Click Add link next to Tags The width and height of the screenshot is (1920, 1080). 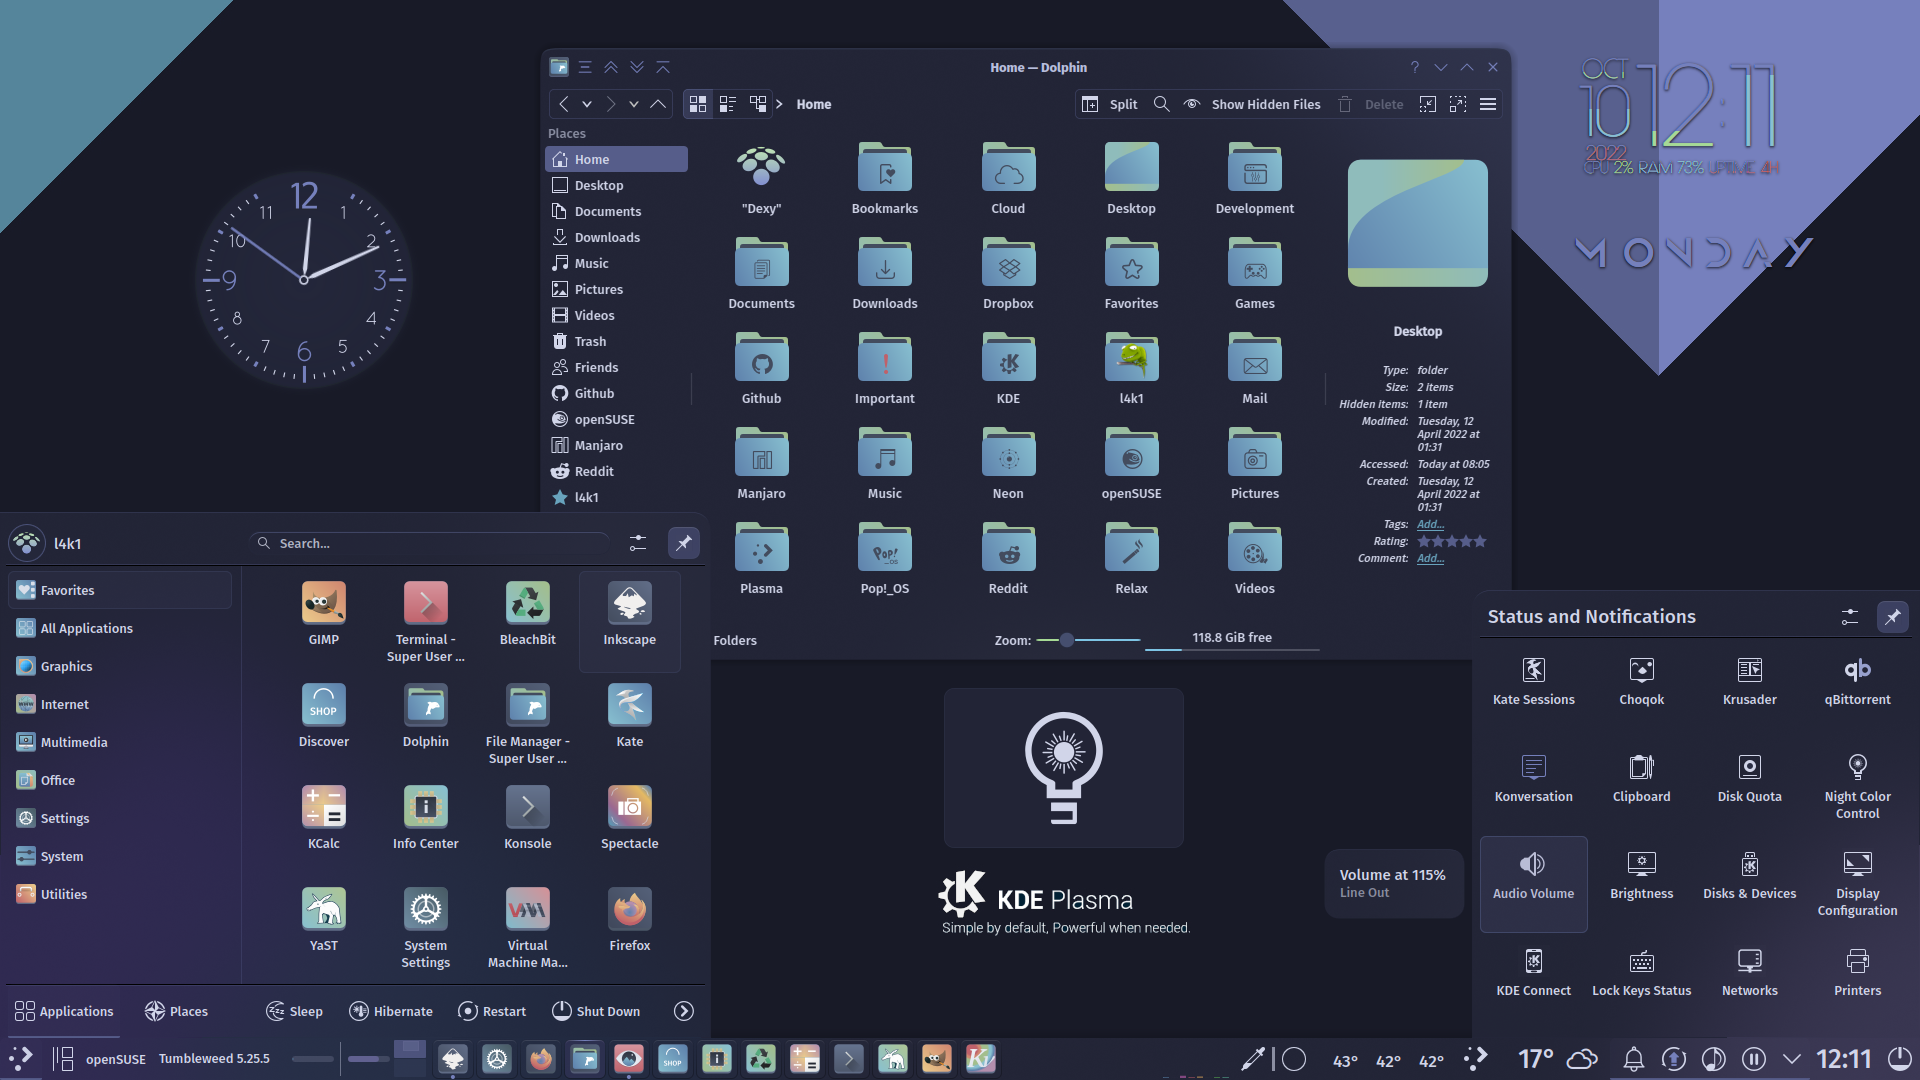coord(1430,524)
